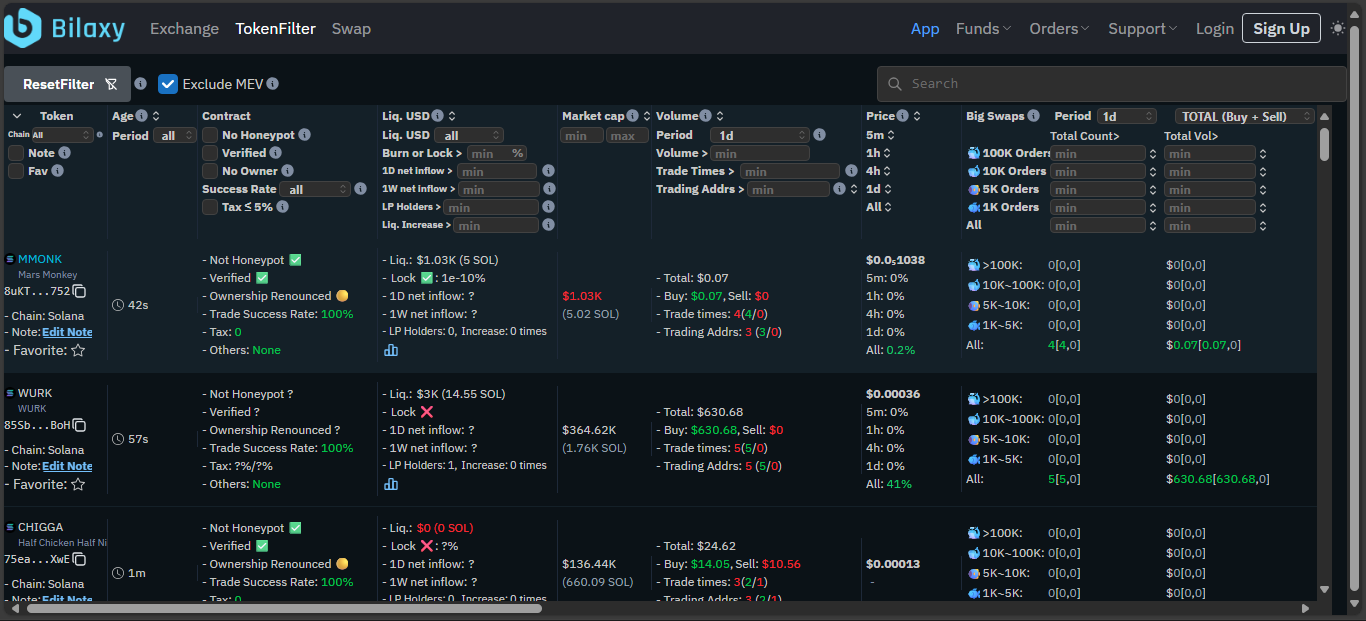Open the Funds menu

[x=982, y=29]
